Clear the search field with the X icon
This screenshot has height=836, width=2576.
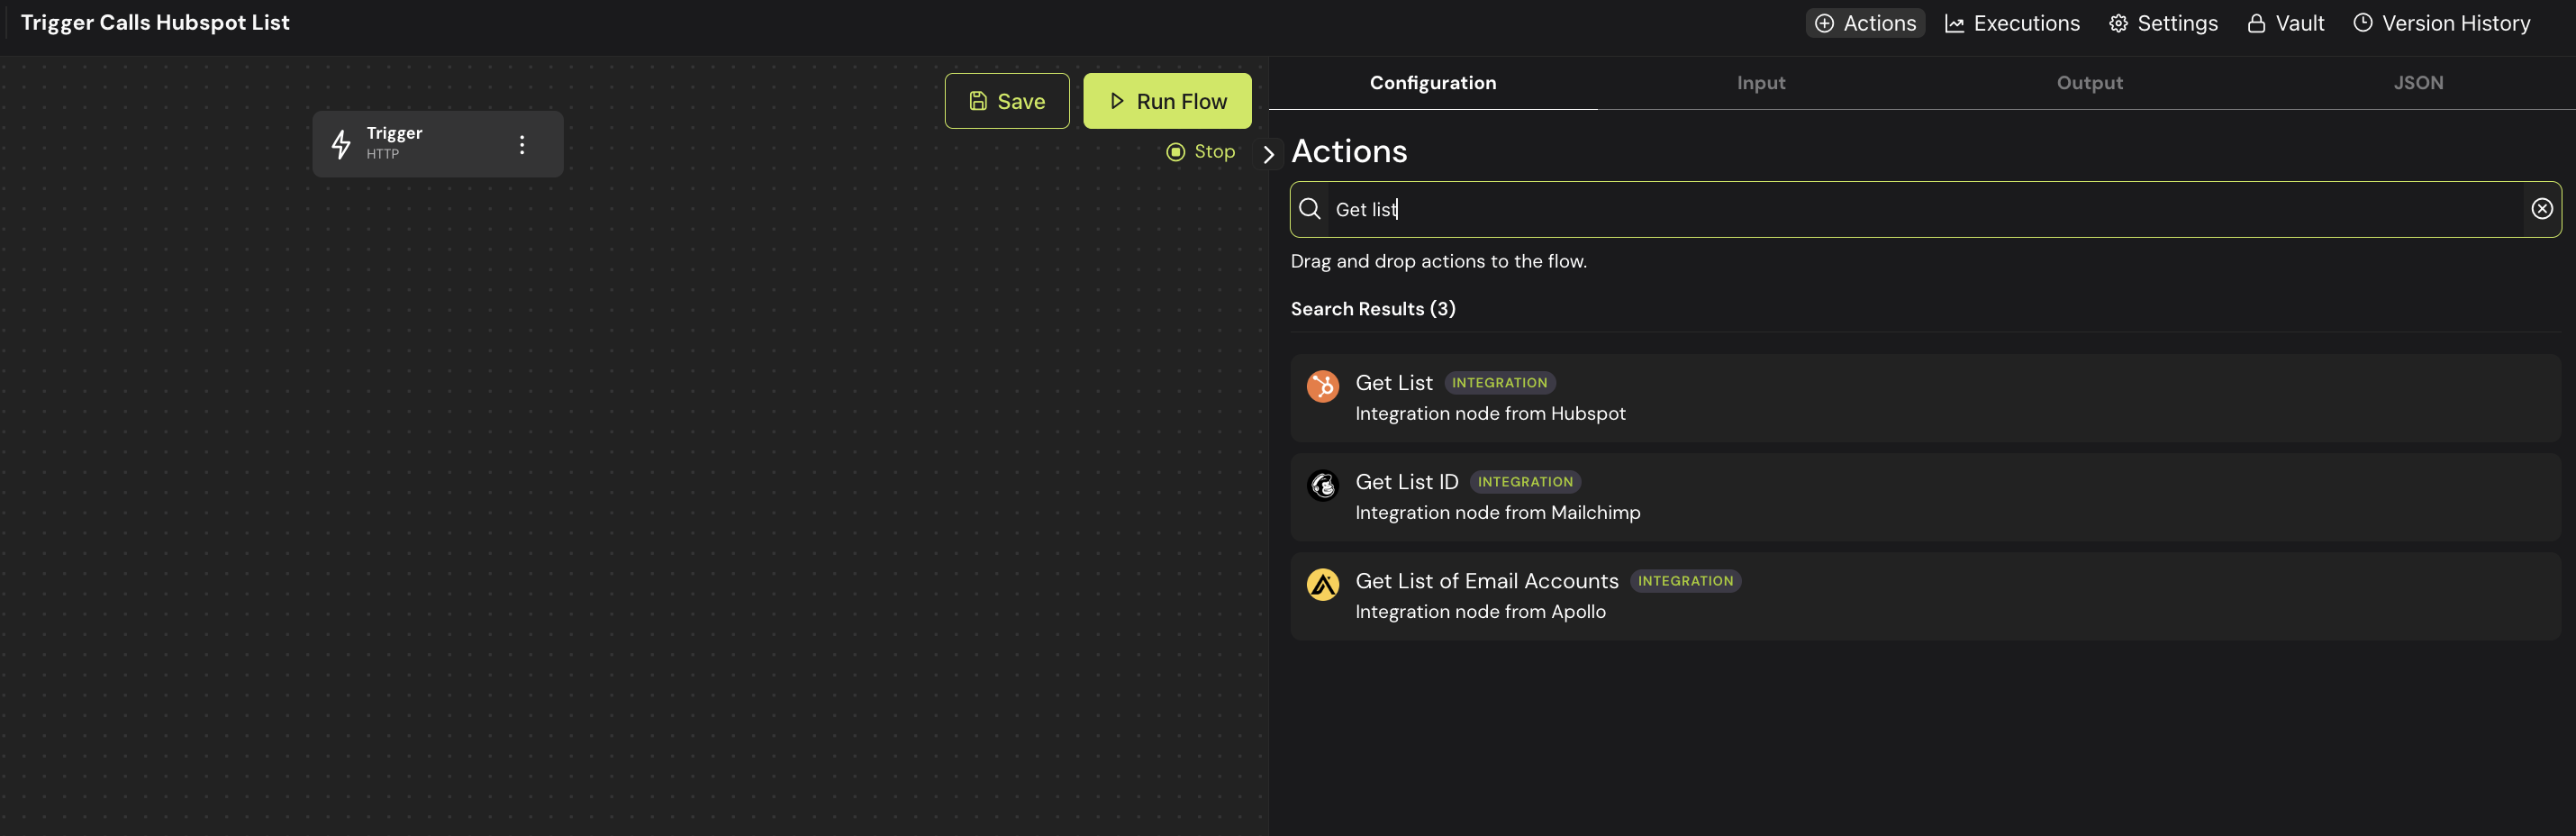(2541, 208)
